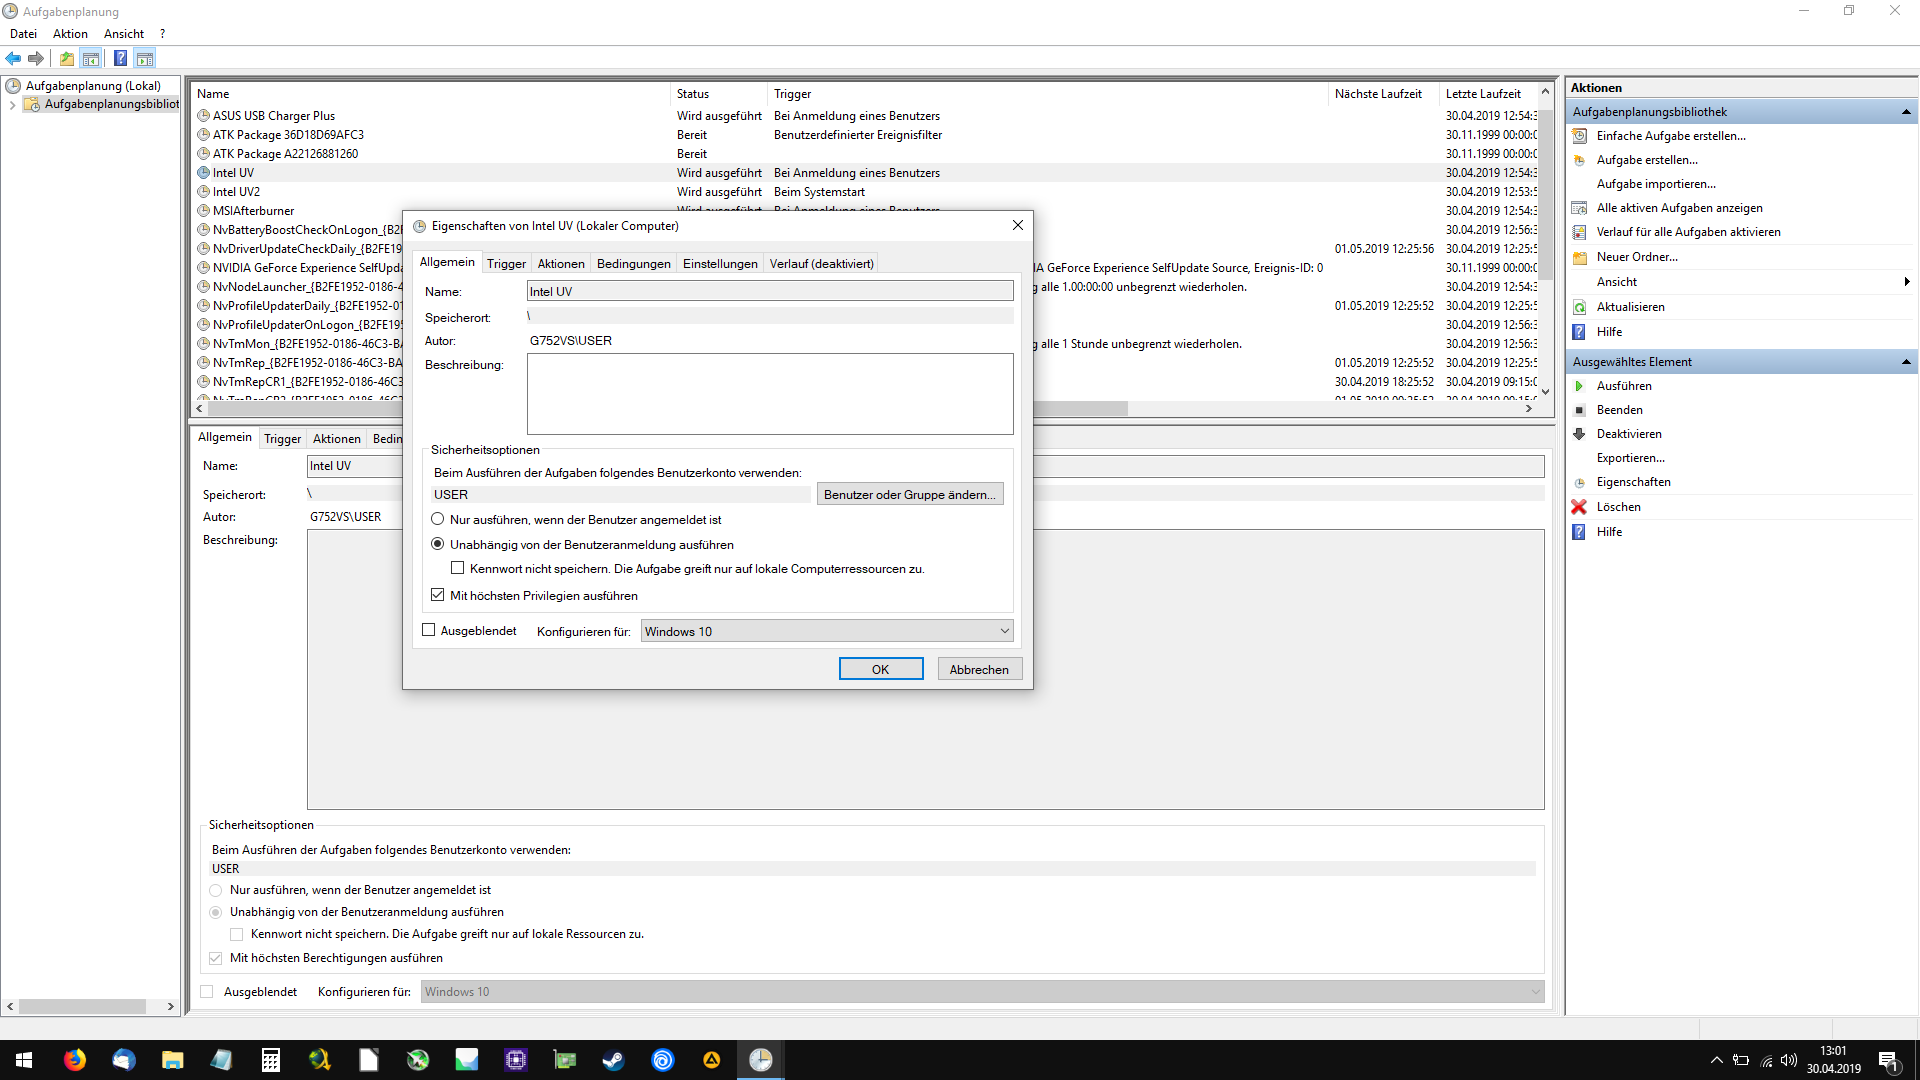Open the Konfigurieren für Windows 10 dropdown

[827, 631]
